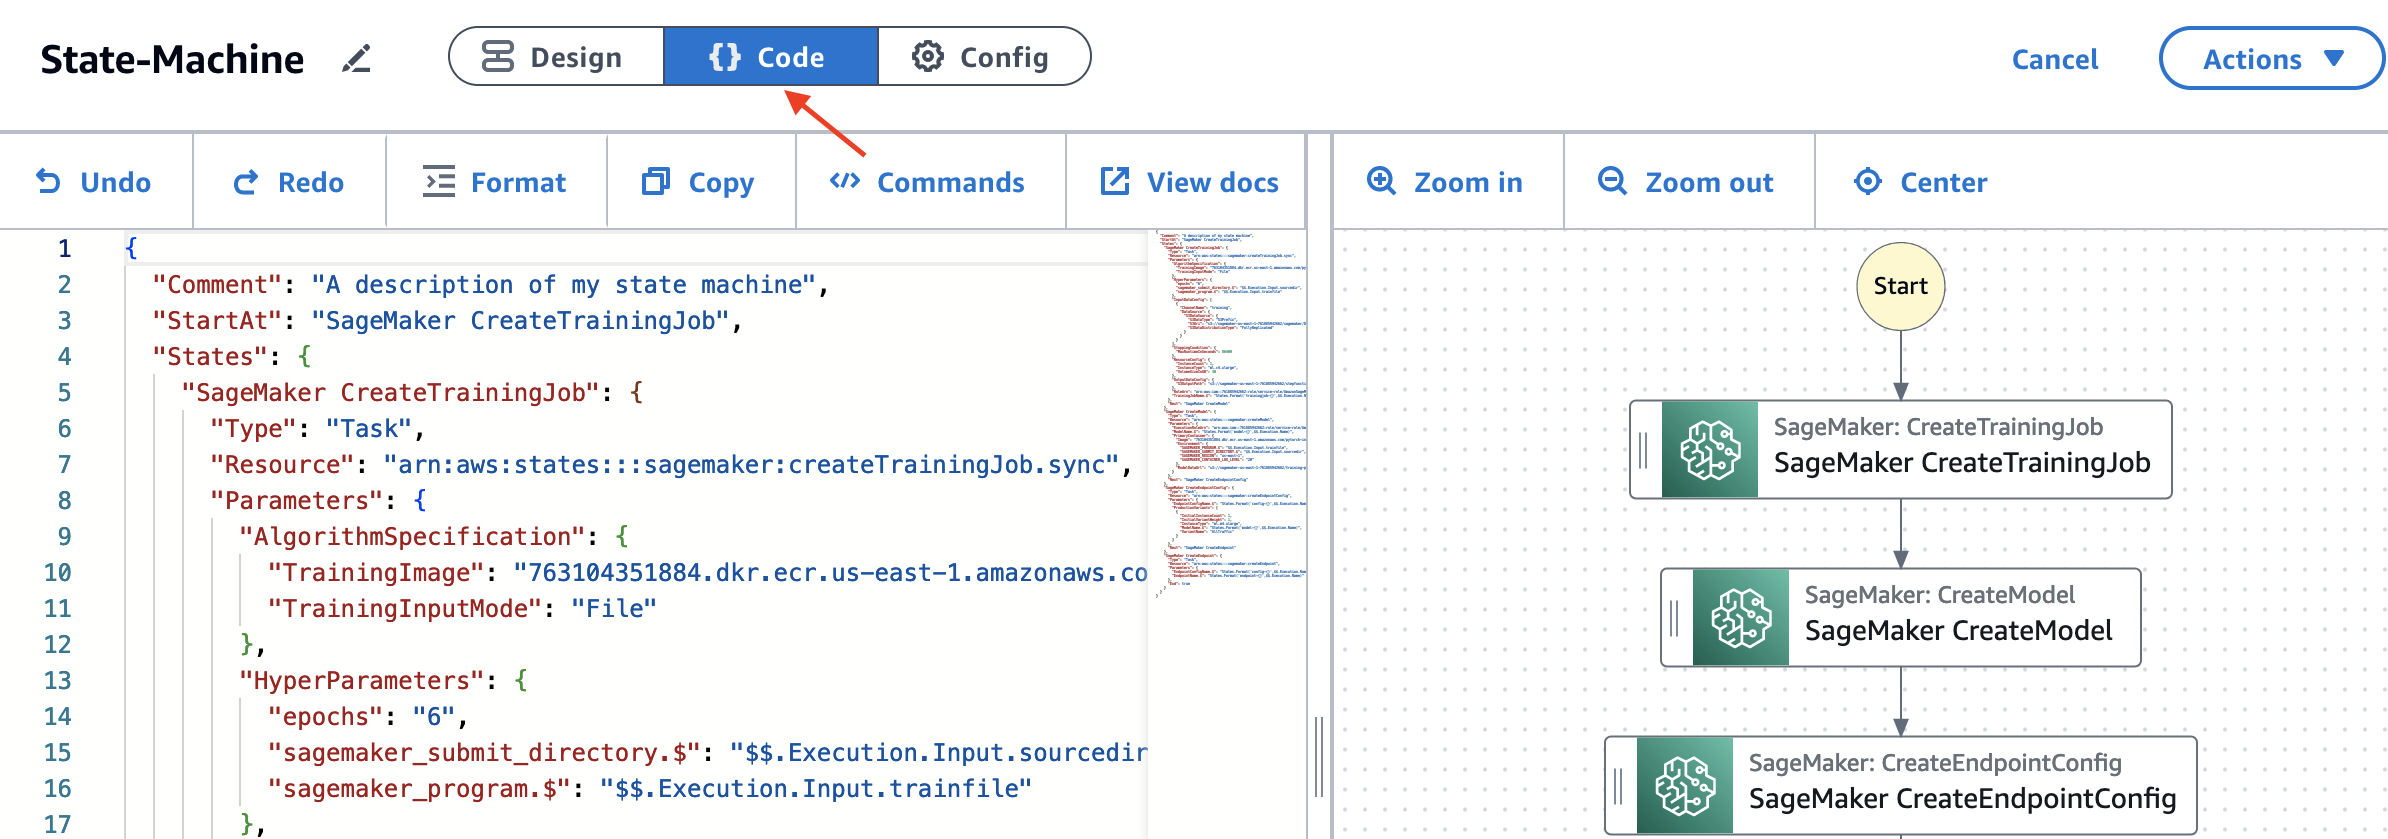Copy the code to clipboard

[699, 182]
